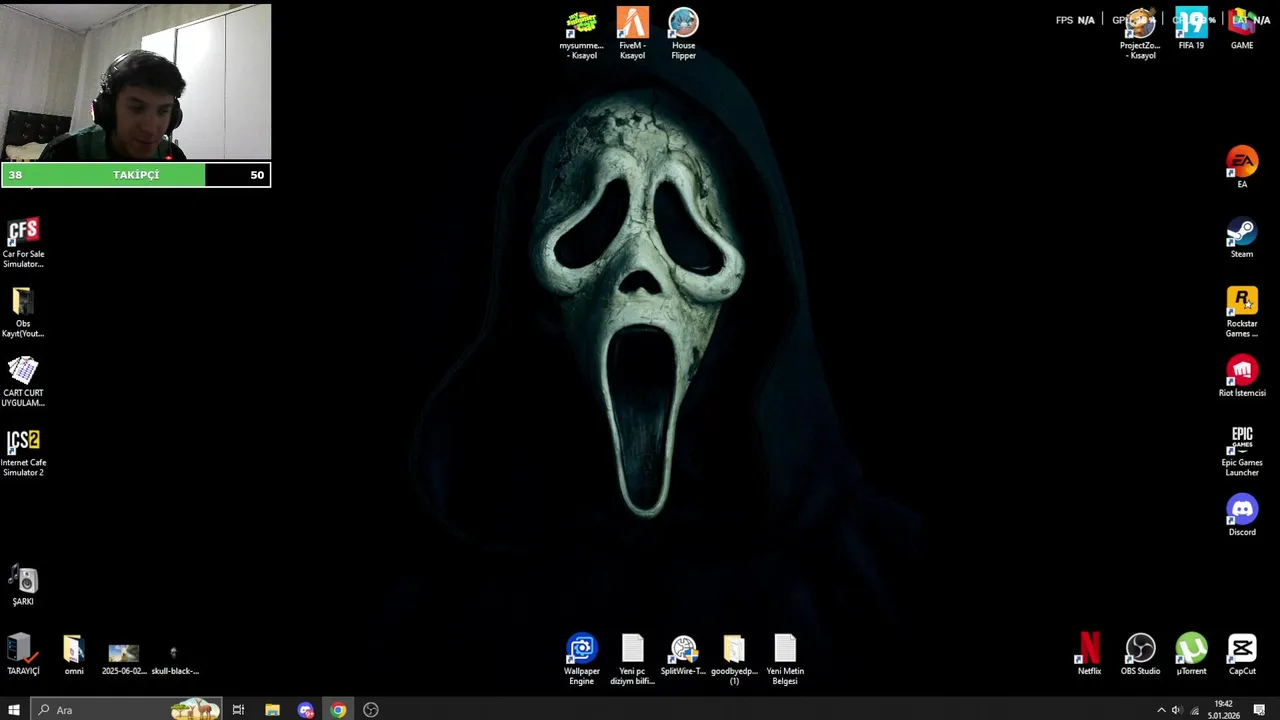Select the Netflix desktop shortcut
This screenshot has width=1280, height=720.
[1089, 654]
